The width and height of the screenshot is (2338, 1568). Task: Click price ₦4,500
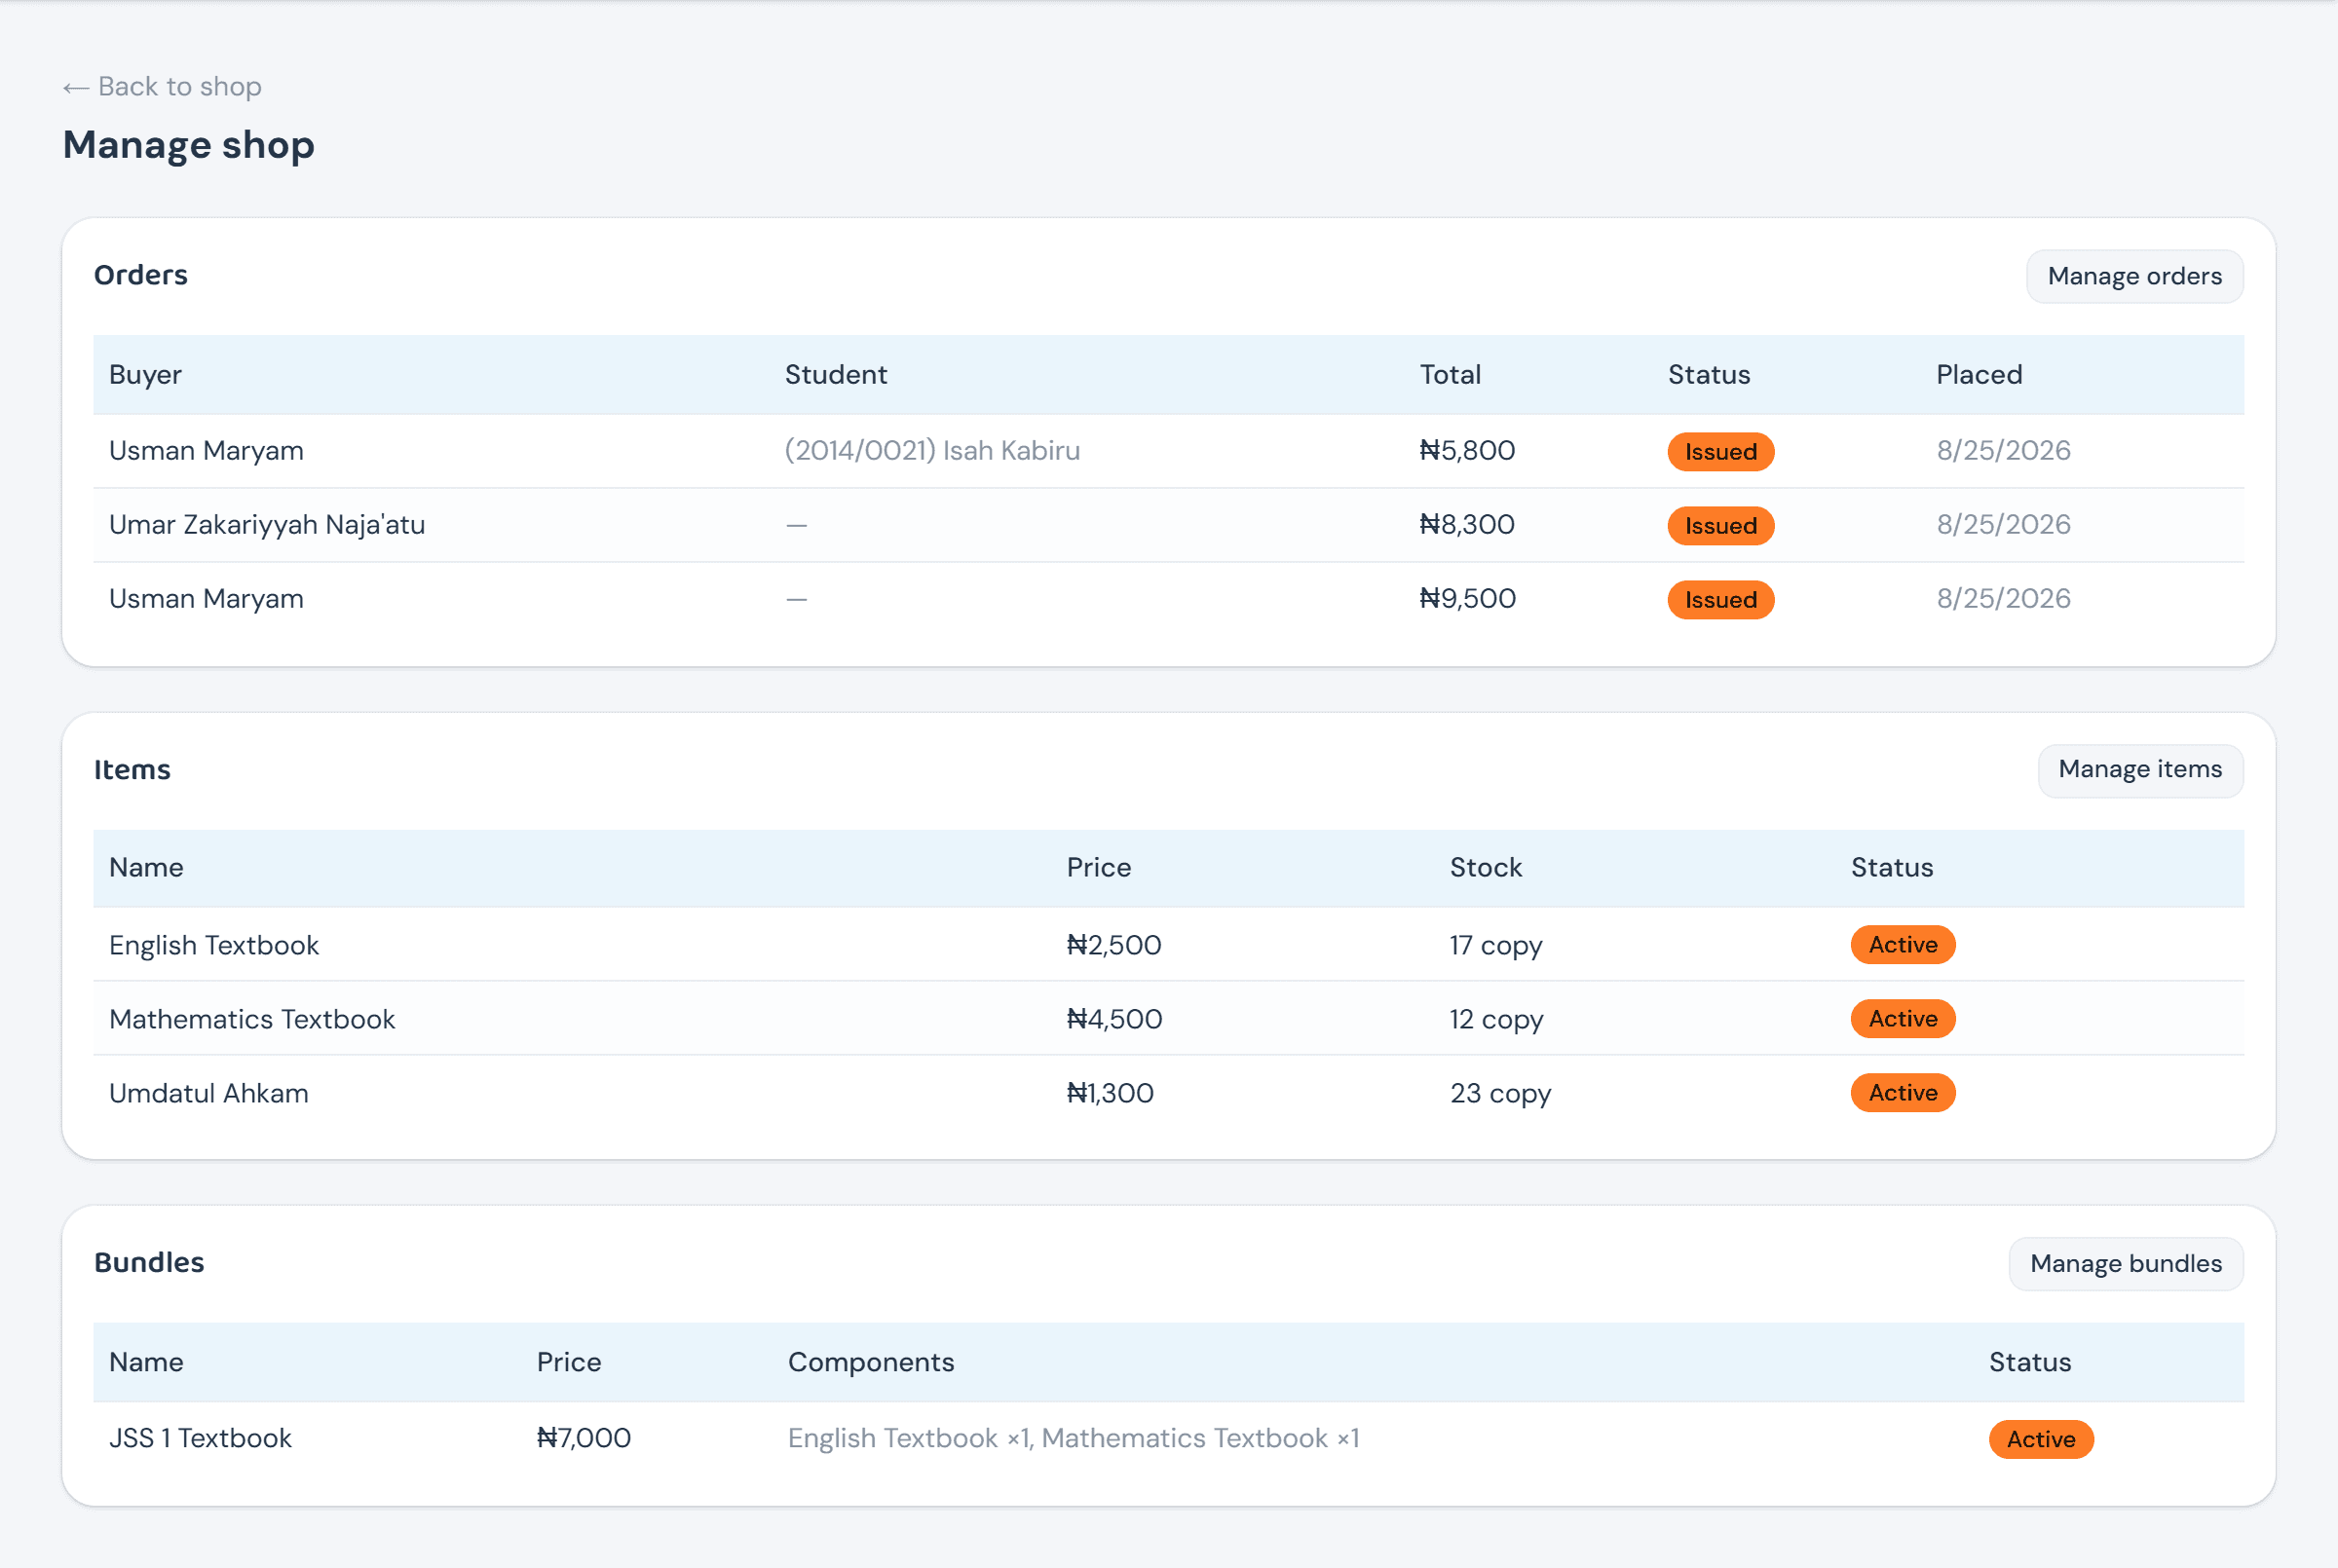(x=1114, y=1018)
